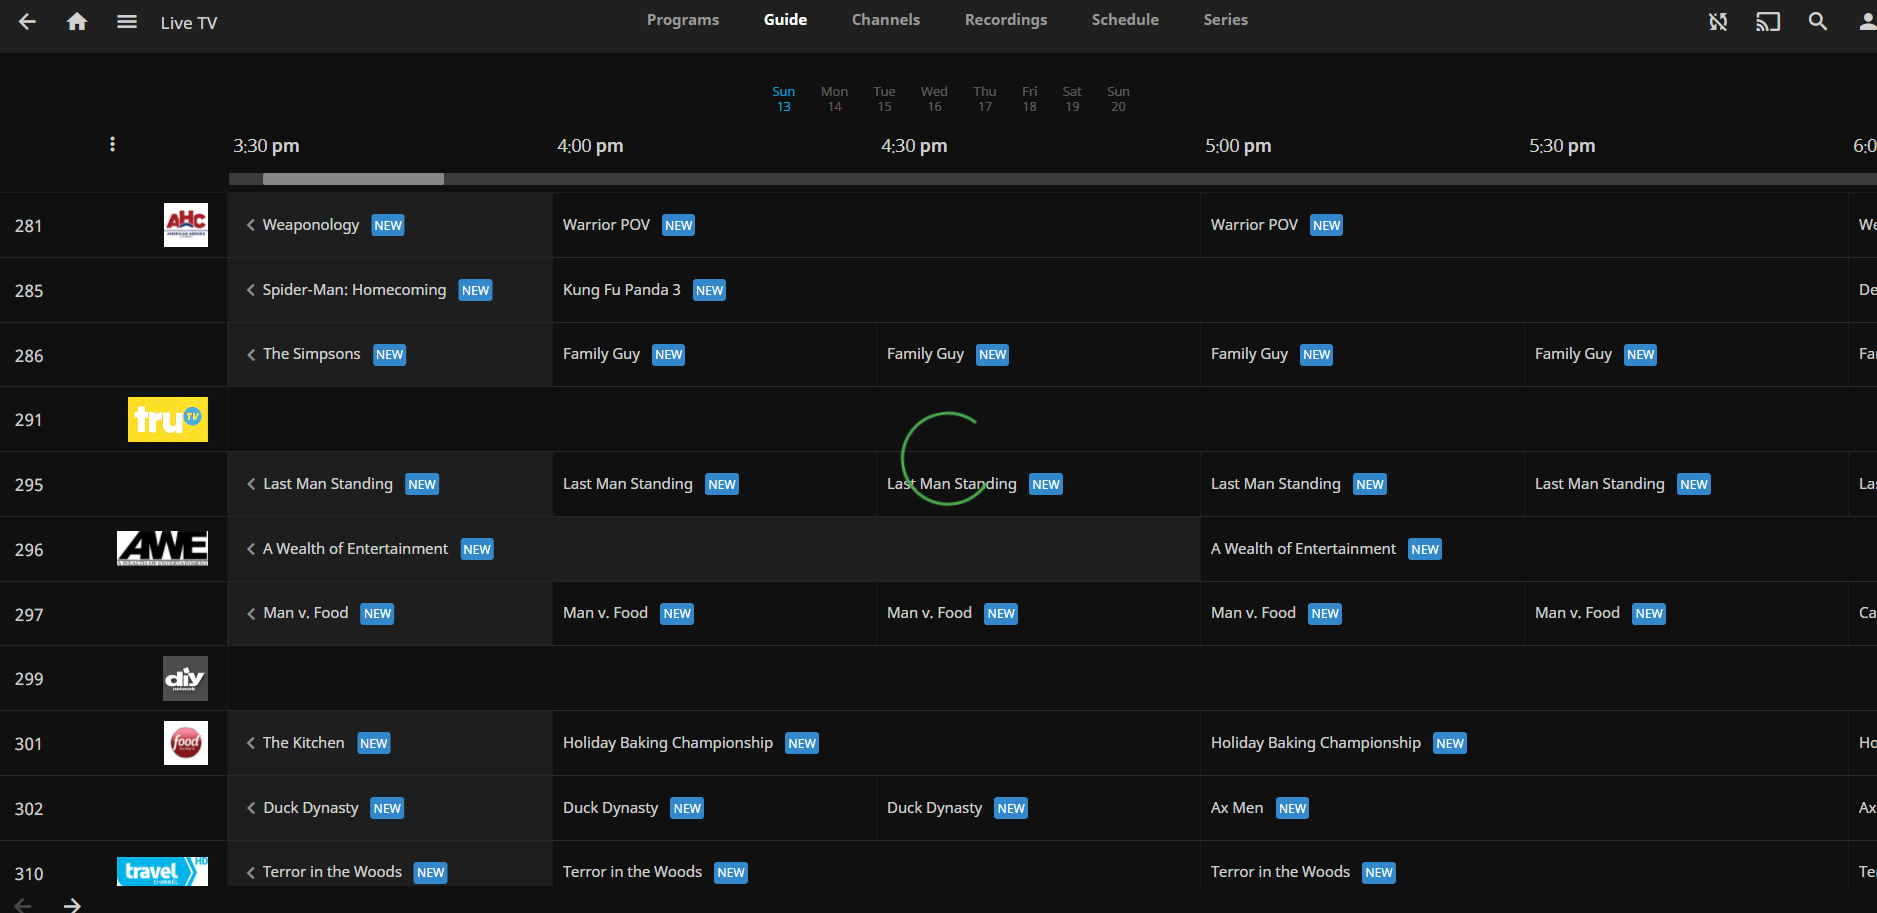
Task: Switch to the Channels tab
Action: (x=885, y=19)
